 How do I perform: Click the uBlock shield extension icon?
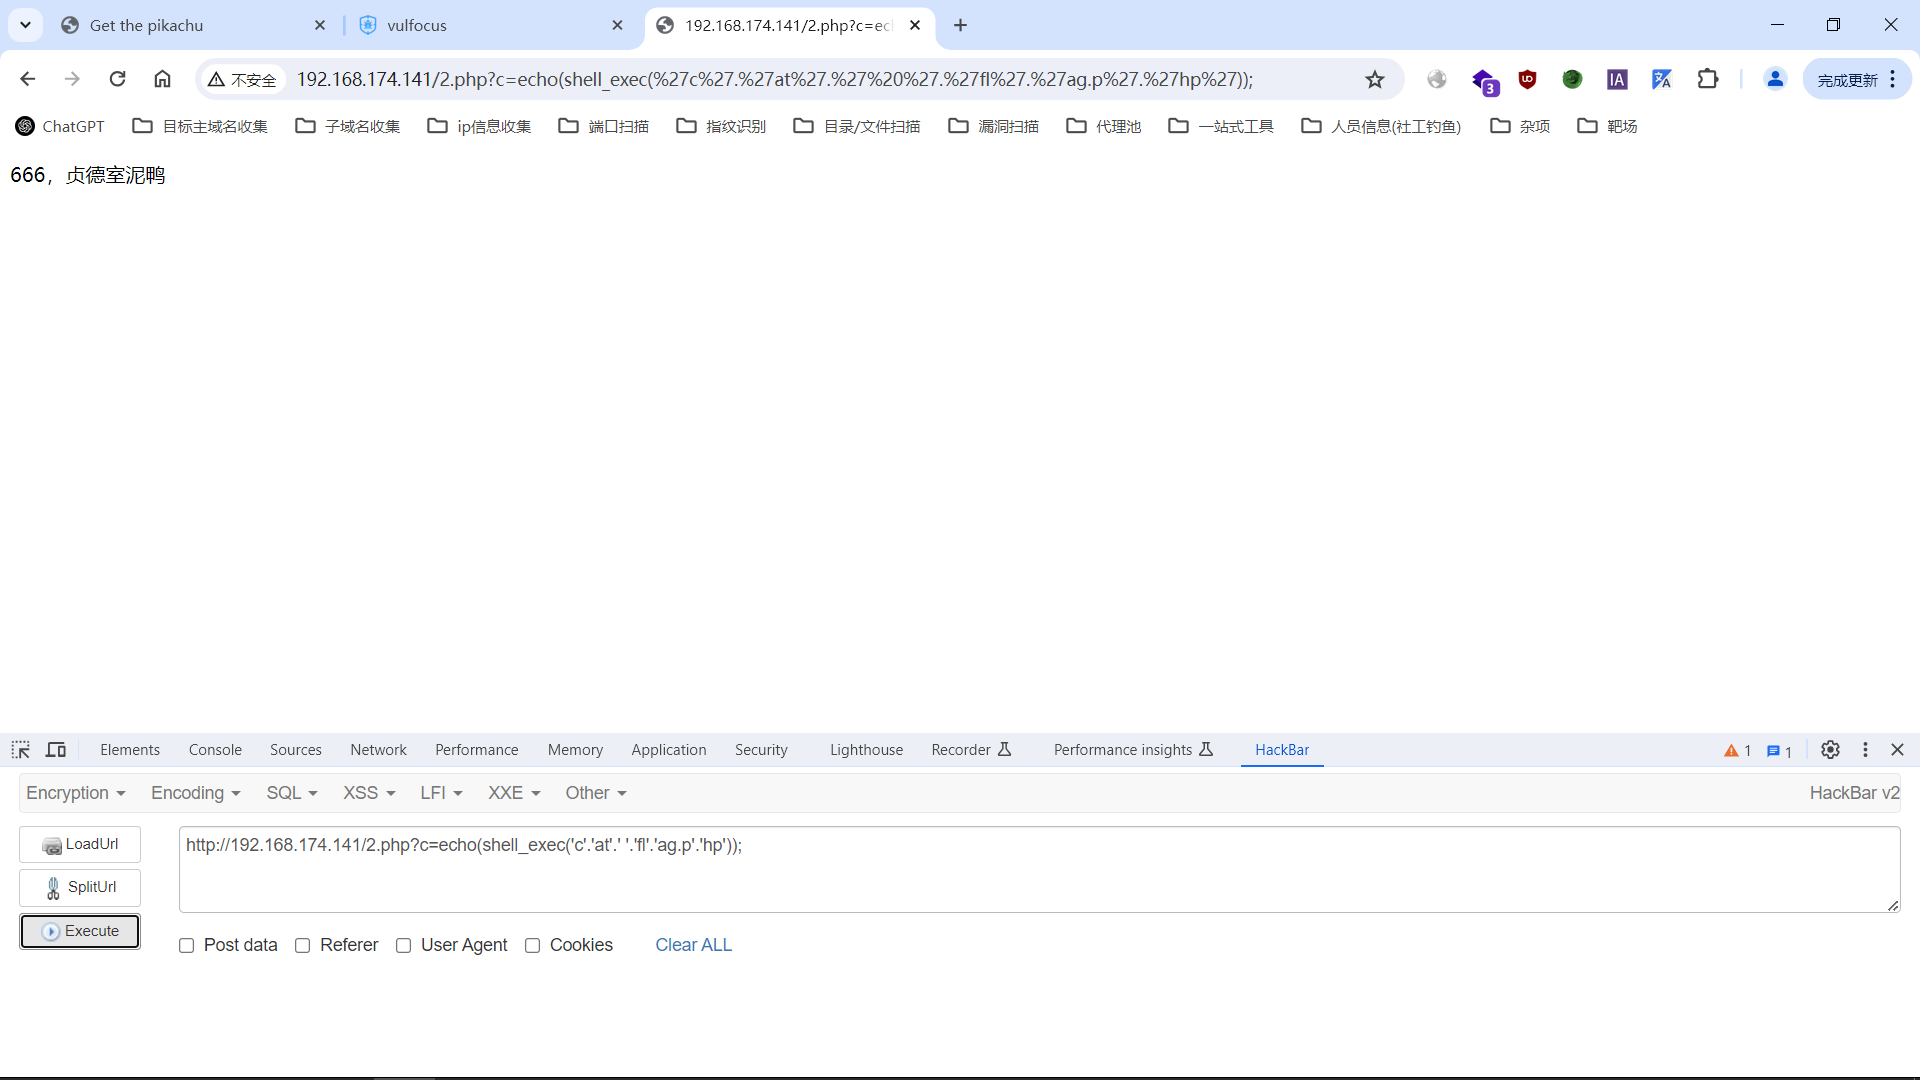pos(1527,79)
